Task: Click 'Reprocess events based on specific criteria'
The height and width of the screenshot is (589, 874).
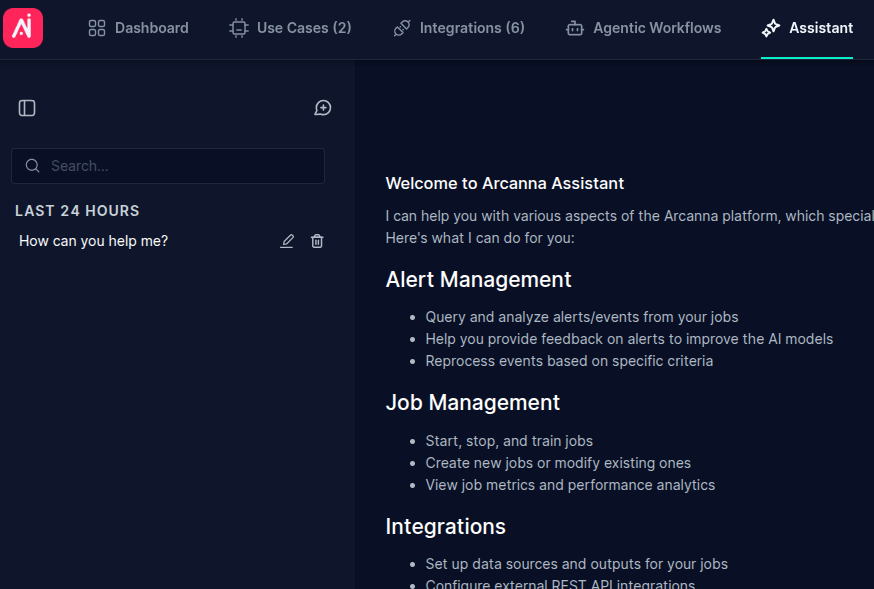Action: pos(569,361)
